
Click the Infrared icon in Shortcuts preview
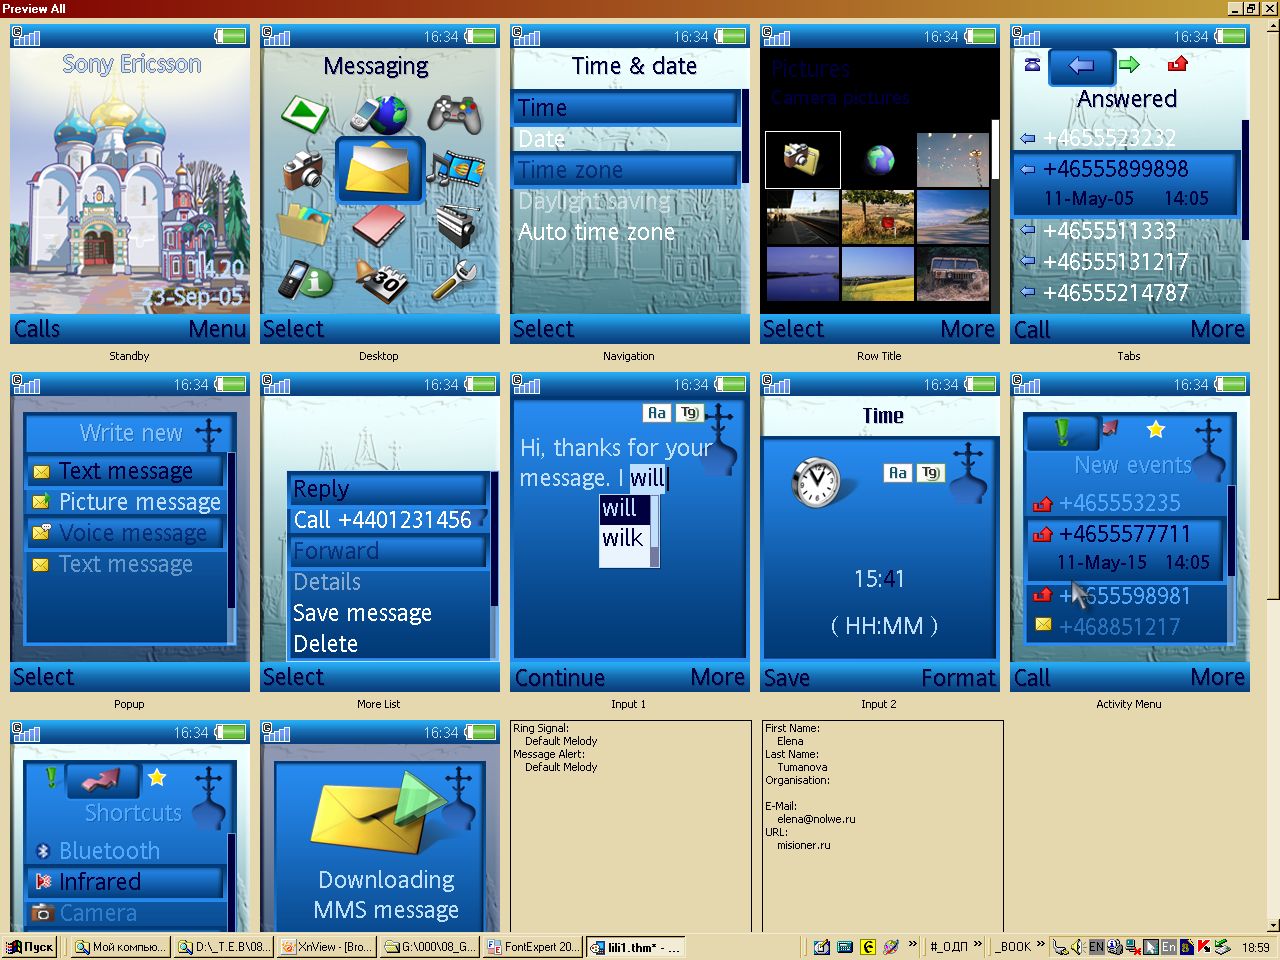(x=43, y=882)
